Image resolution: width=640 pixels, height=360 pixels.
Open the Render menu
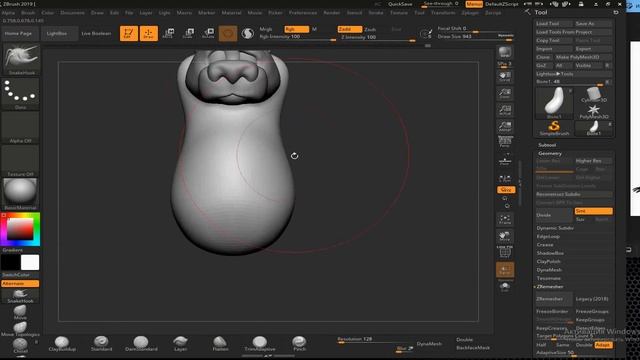331,13
